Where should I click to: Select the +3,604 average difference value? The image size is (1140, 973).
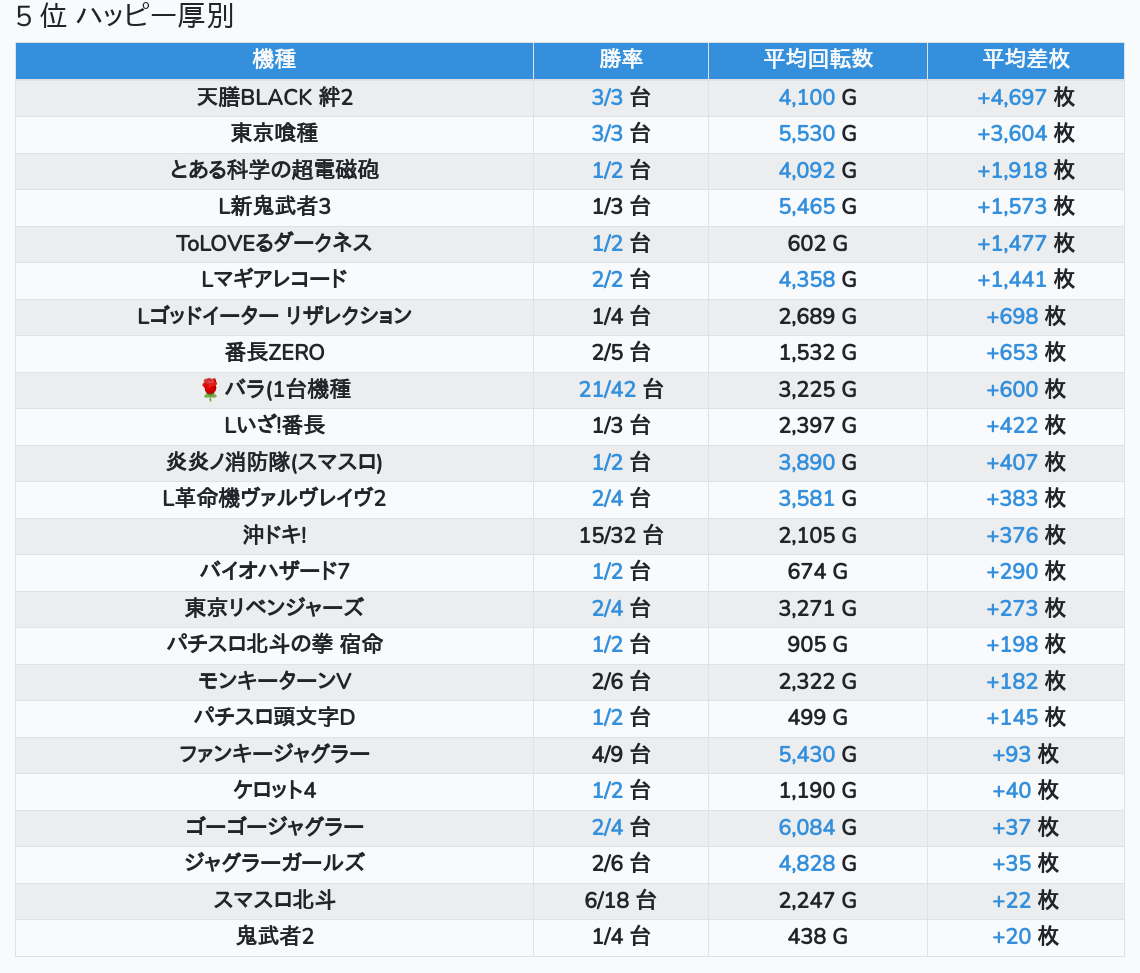tap(1011, 133)
